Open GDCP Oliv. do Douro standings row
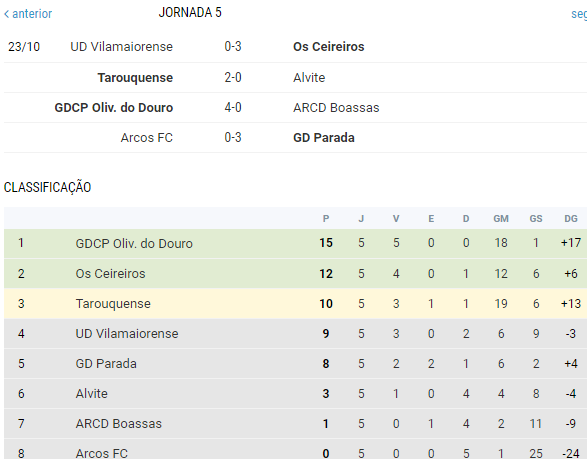 295,243
